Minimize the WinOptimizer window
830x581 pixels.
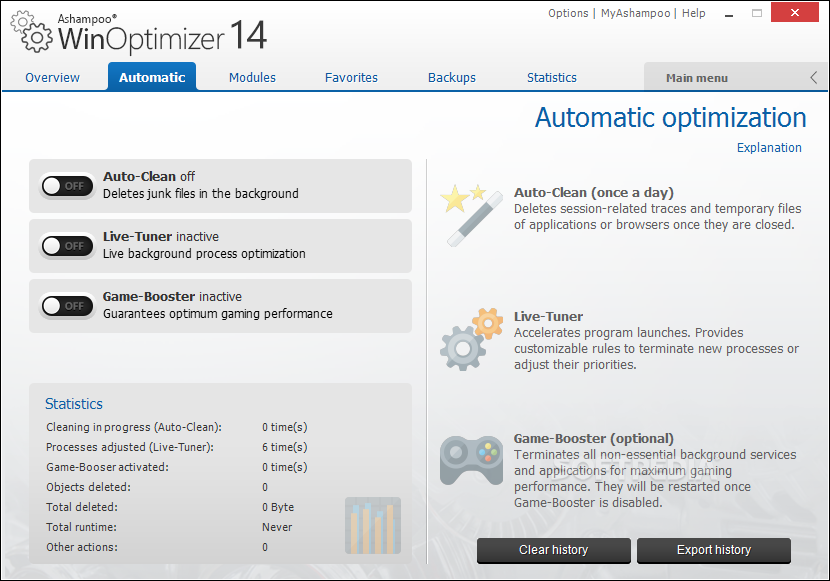click(x=729, y=13)
